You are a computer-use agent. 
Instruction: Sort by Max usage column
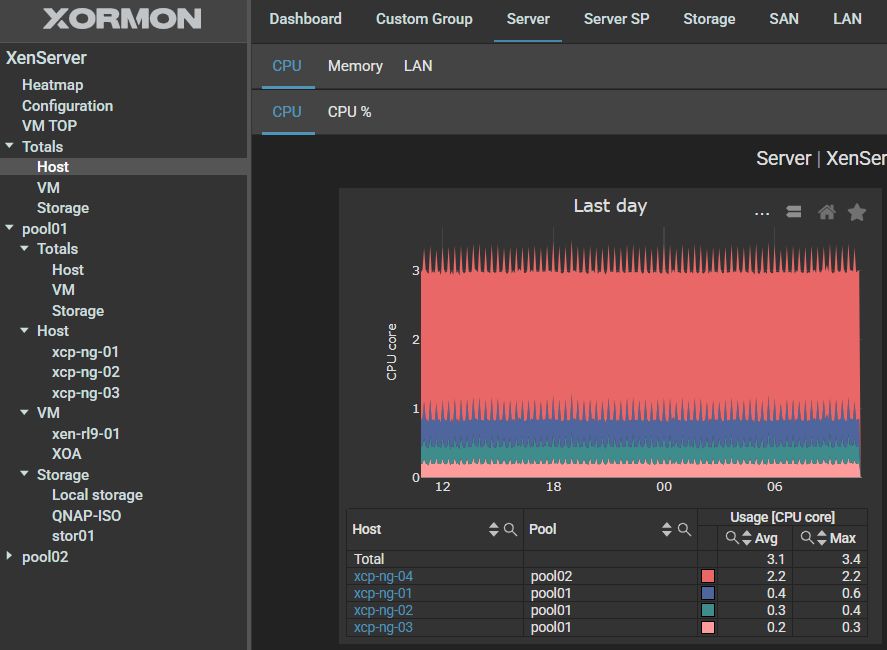point(822,538)
